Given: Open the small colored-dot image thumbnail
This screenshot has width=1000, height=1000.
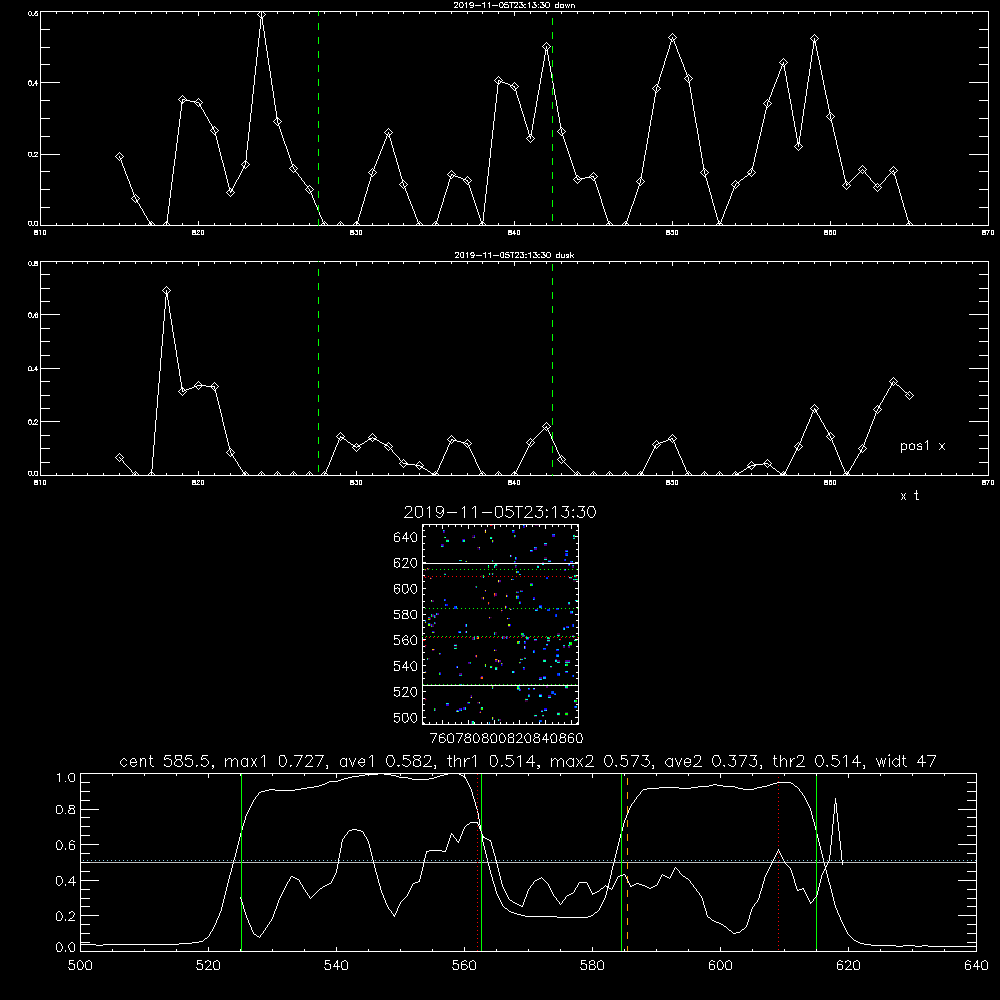Looking at the screenshot, I should point(500,624).
